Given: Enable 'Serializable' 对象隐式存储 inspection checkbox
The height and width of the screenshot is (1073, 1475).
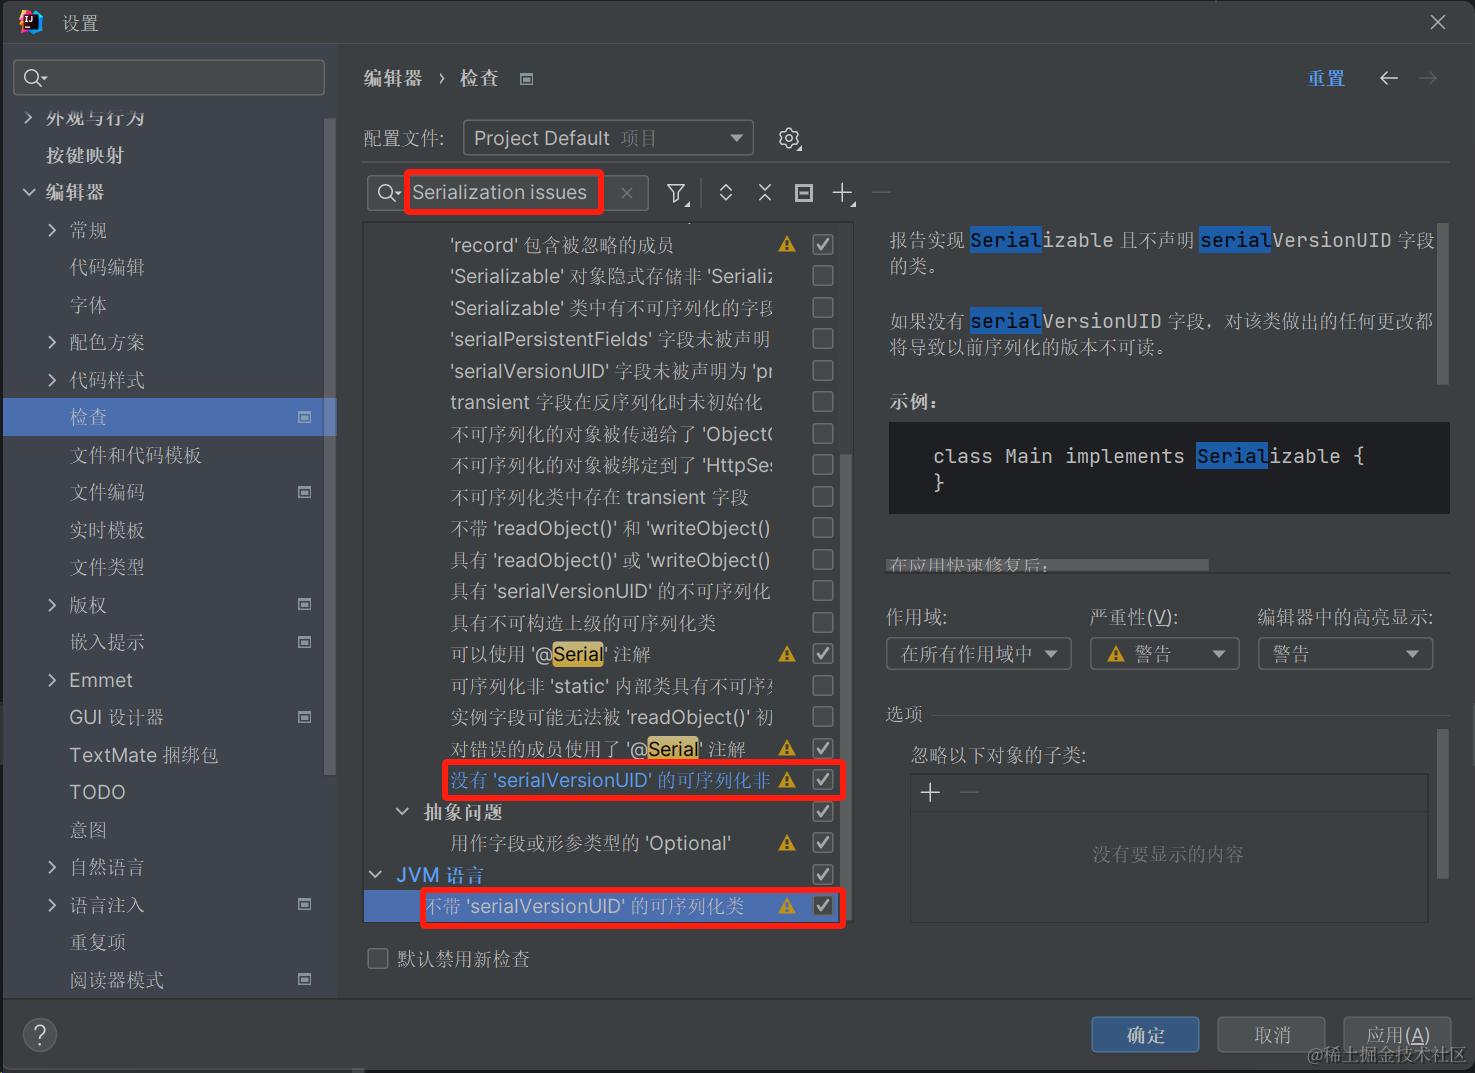Looking at the screenshot, I should 823,275.
